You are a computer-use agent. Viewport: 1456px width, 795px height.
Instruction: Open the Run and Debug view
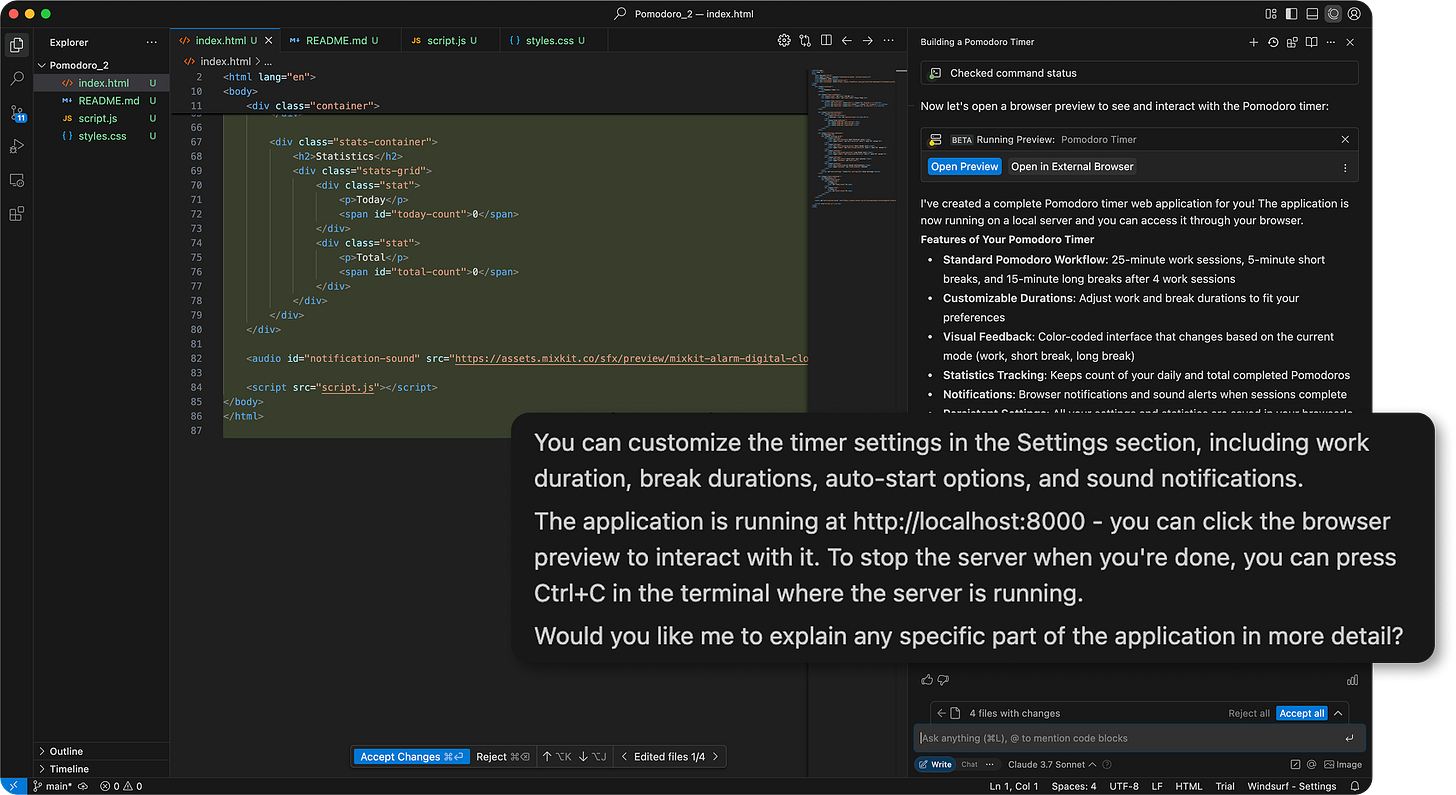point(16,147)
